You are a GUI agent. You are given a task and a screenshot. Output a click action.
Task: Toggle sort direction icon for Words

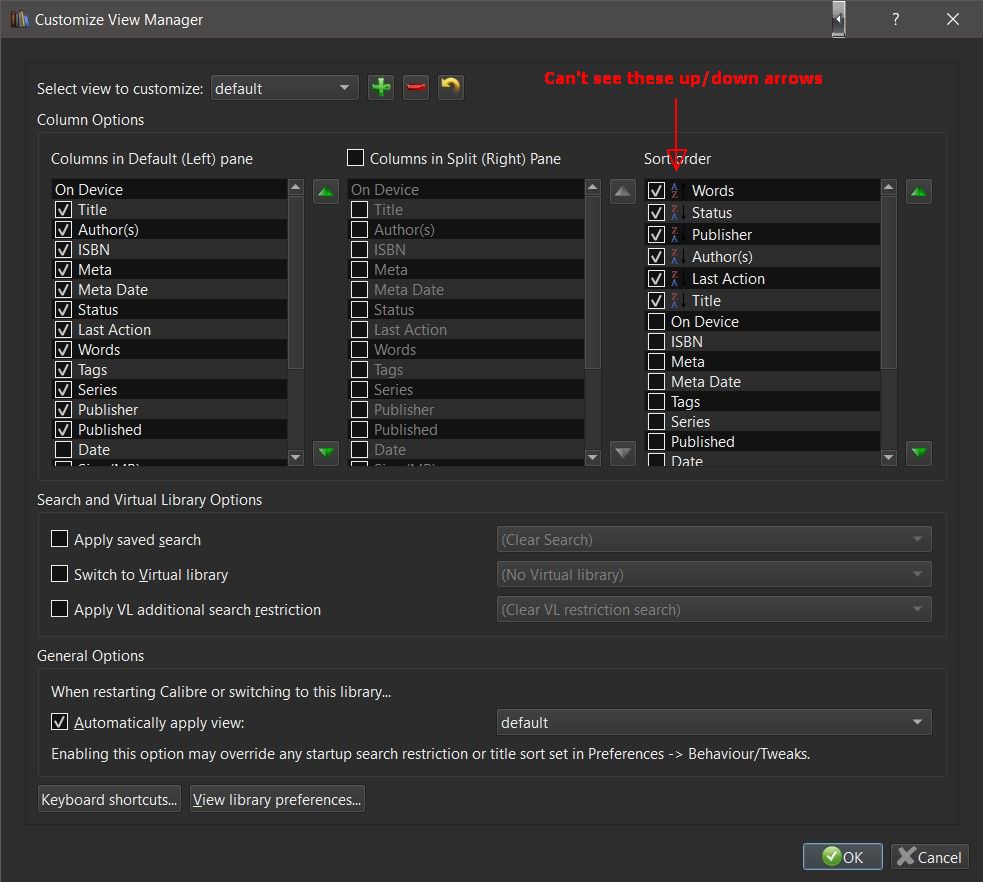point(676,191)
